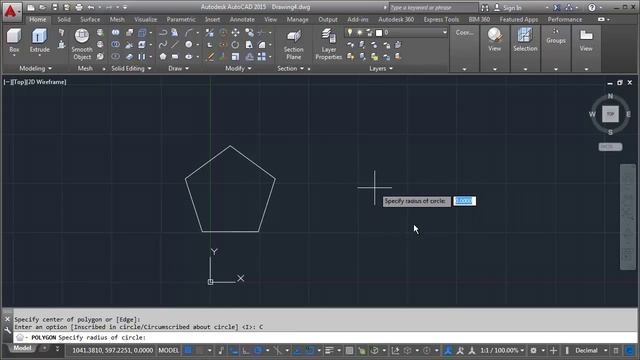Click the 2D Wireframe visual style label
Viewport: 640px width, 360px height.
46,82
